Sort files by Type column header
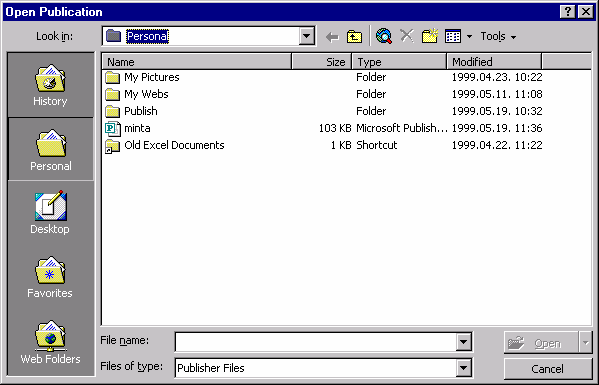Image resolution: width=599 pixels, height=385 pixels. (399, 62)
